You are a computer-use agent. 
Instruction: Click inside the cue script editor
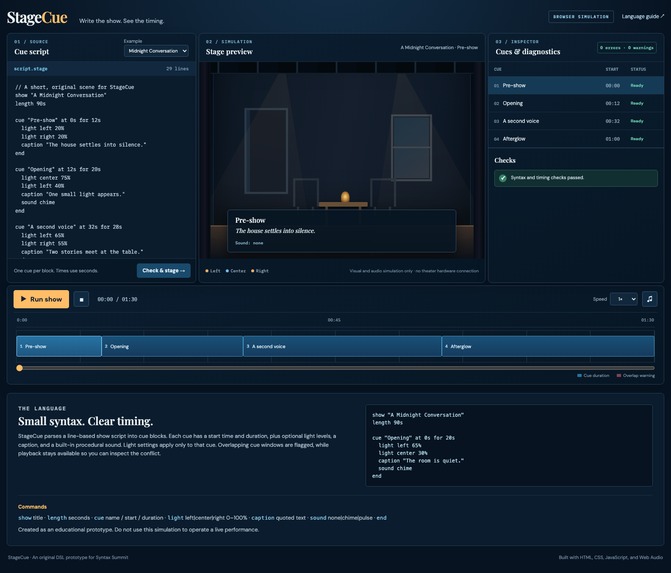pos(101,167)
